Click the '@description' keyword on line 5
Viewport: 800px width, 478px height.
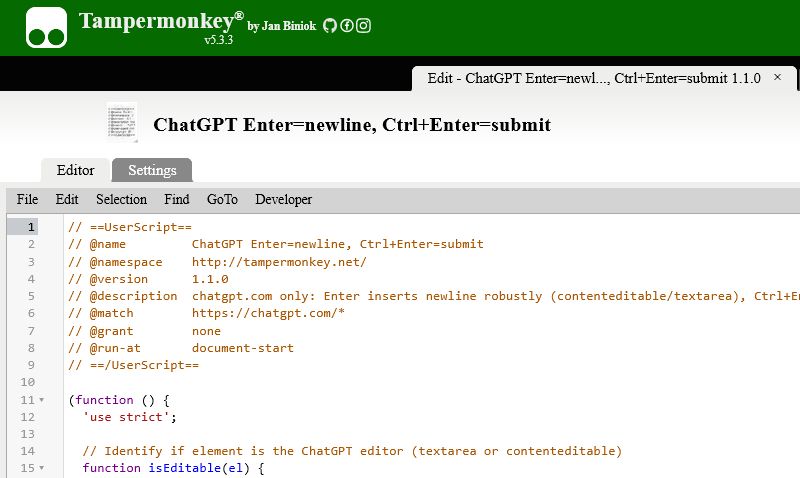134,296
